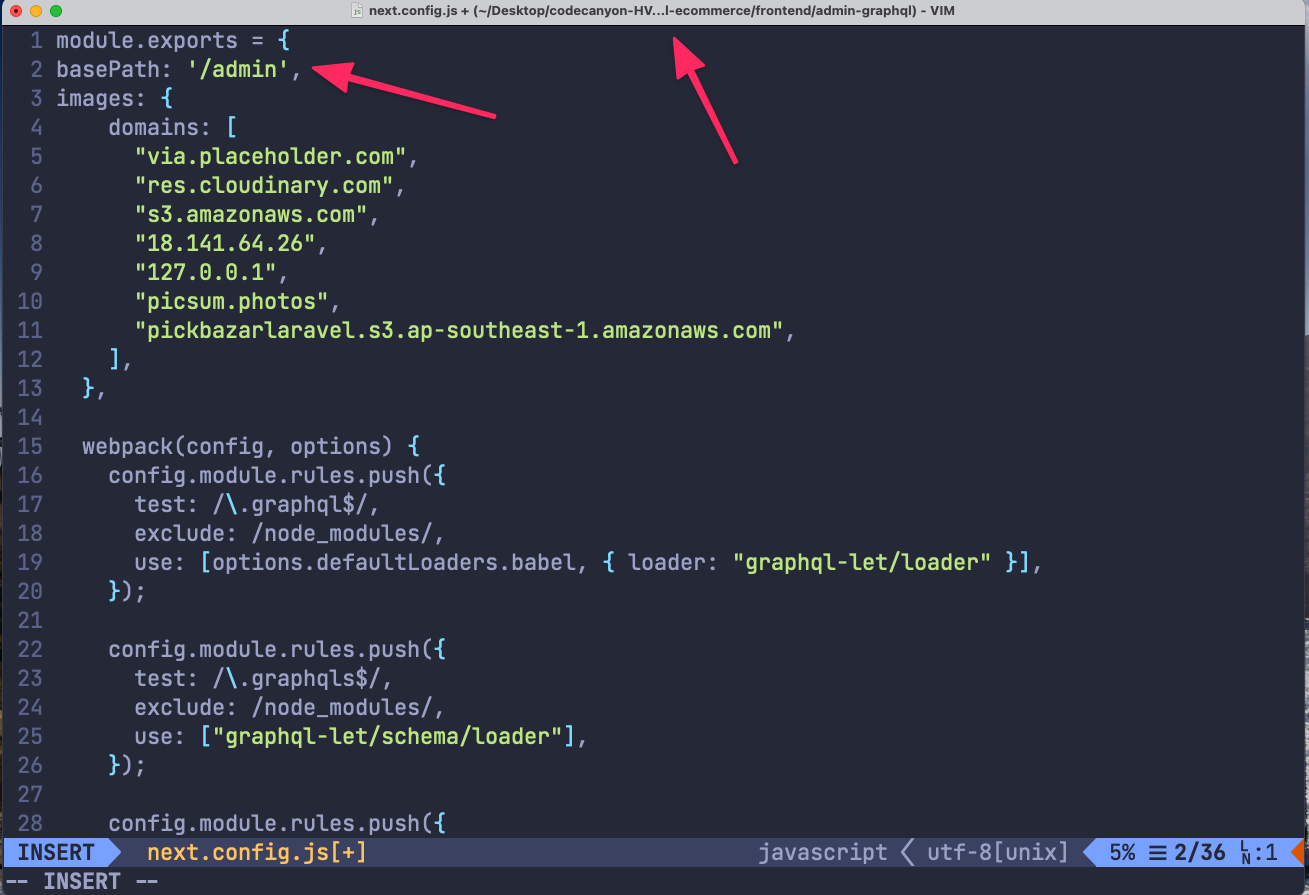Click the utf-8[unix] encoding label
This screenshot has height=895, width=1309.
tap(998, 853)
